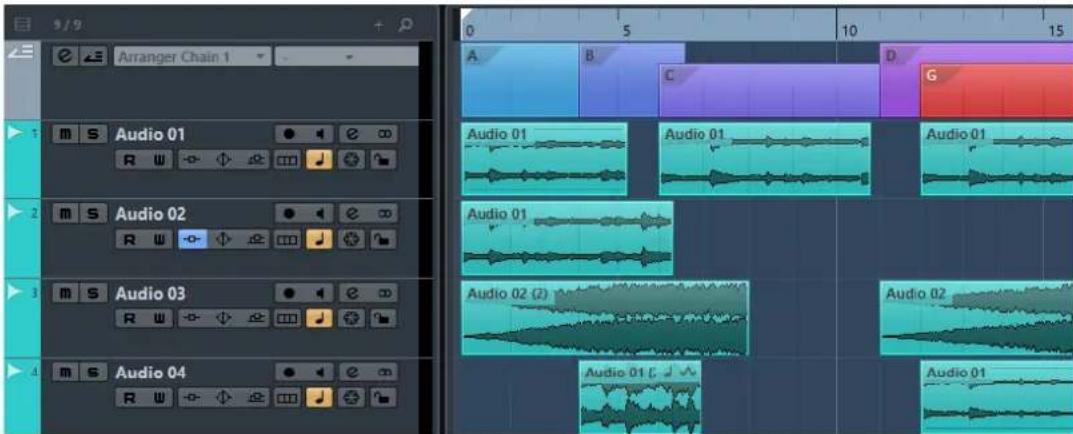Open the Arranger Chain 1 dropdown
This screenshot has height=434, width=1073.
click(x=193, y=57)
